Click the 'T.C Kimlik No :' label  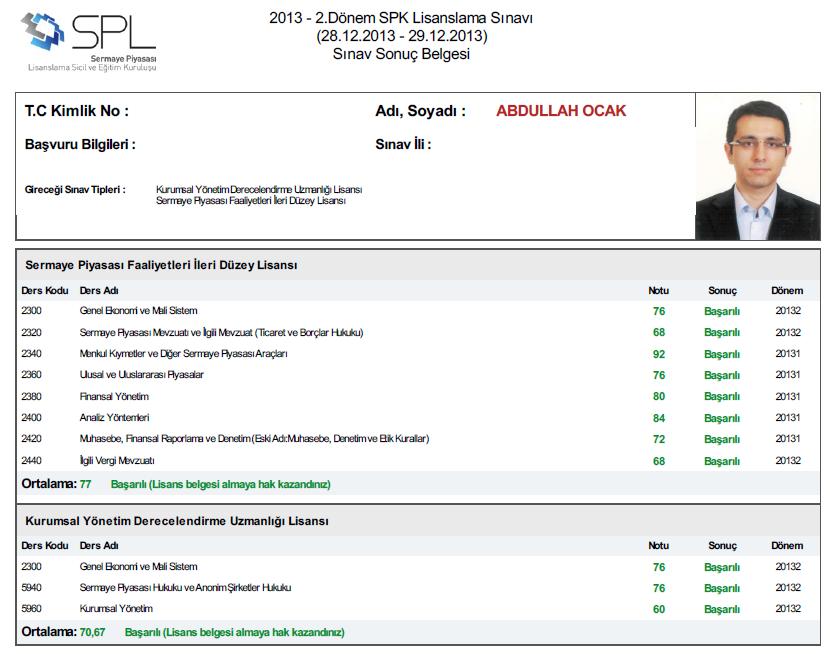tap(77, 111)
